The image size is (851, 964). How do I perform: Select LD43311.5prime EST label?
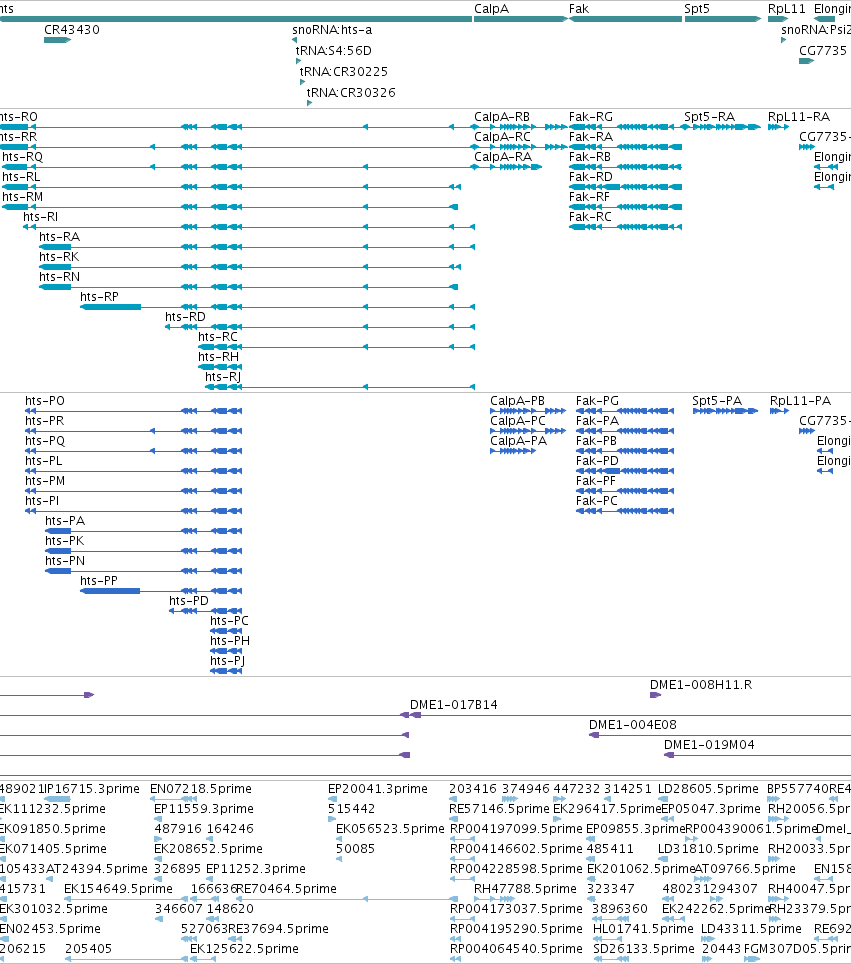point(751,929)
